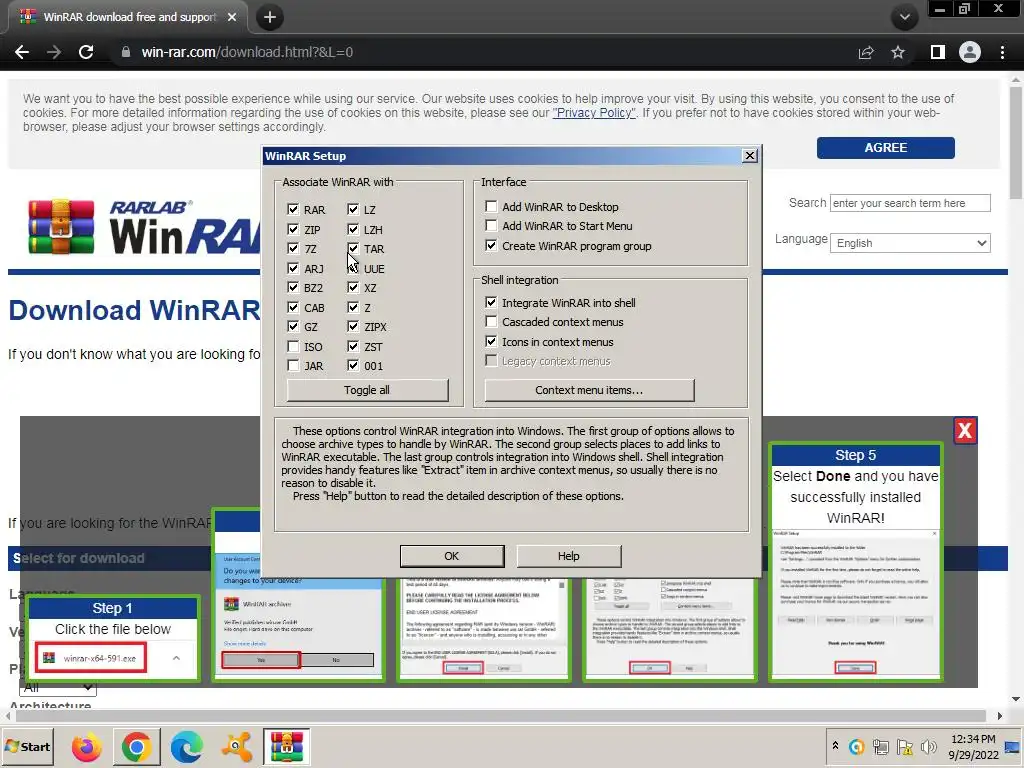The width and height of the screenshot is (1024, 768).
Task: Click the Step 5 Done screenshot thumbnail
Action: [856, 603]
